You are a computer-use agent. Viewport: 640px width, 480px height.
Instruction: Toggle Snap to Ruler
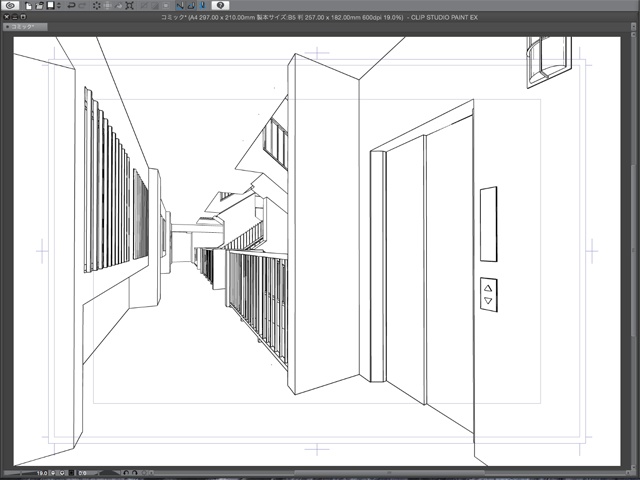[180, 6]
